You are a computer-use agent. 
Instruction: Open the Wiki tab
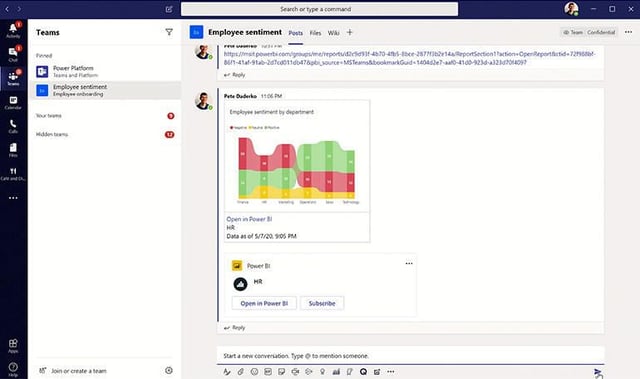(x=333, y=33)
